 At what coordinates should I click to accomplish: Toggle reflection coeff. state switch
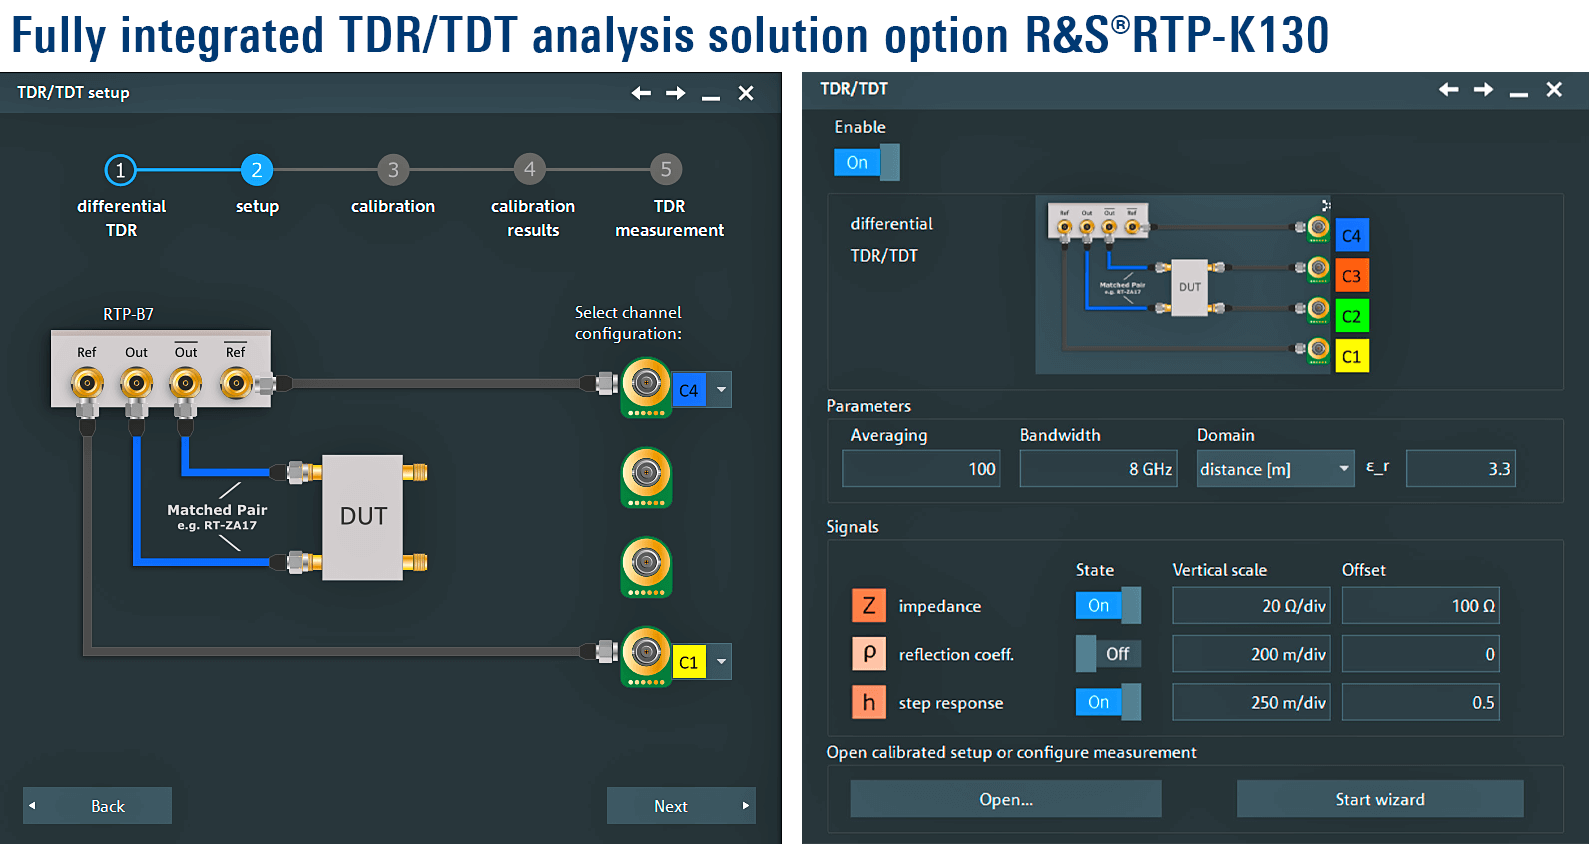point(1108,654)
